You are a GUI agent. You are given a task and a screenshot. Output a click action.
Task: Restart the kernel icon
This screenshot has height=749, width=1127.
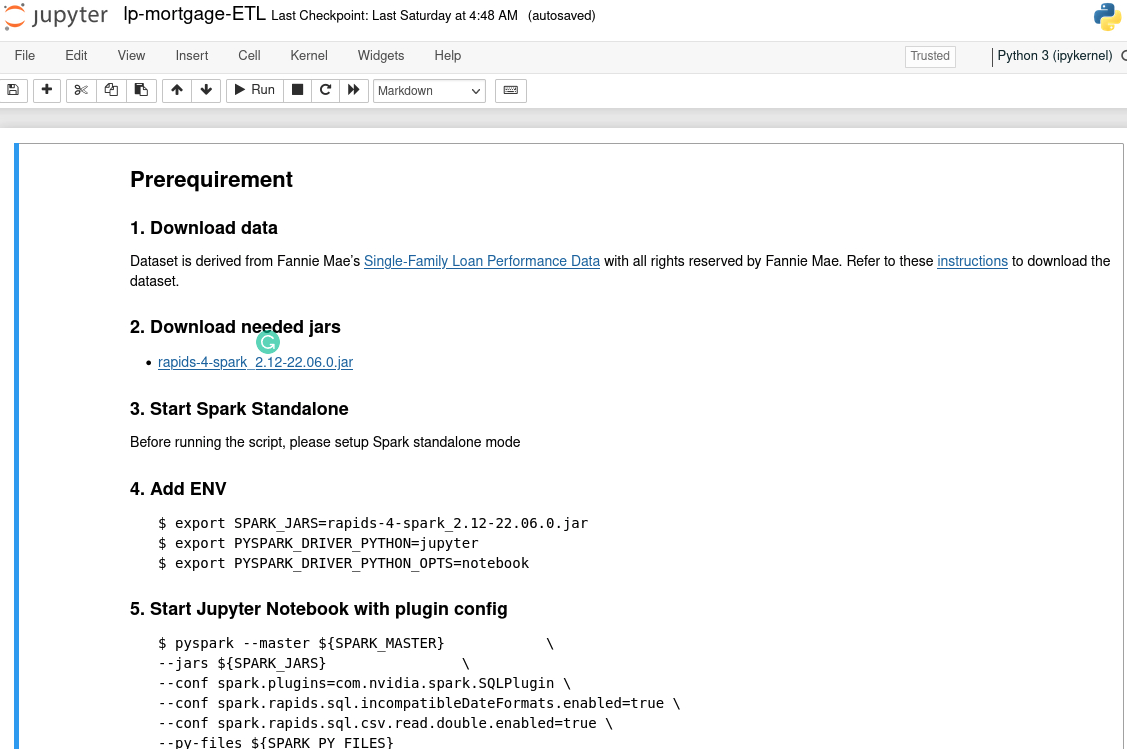pyautogui.click(x=325, y=90)
